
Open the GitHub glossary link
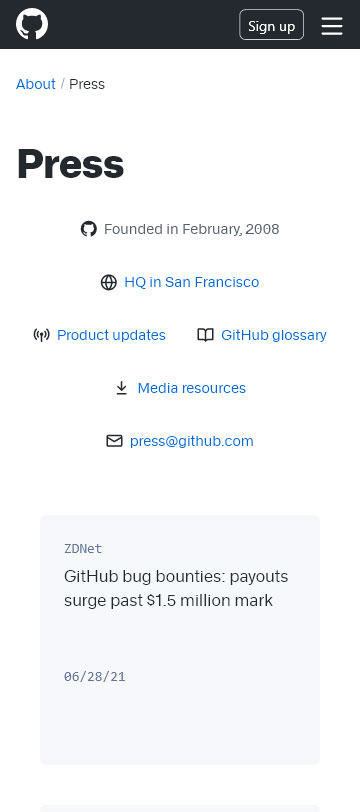pyautogui.click(x=274, y=335)
